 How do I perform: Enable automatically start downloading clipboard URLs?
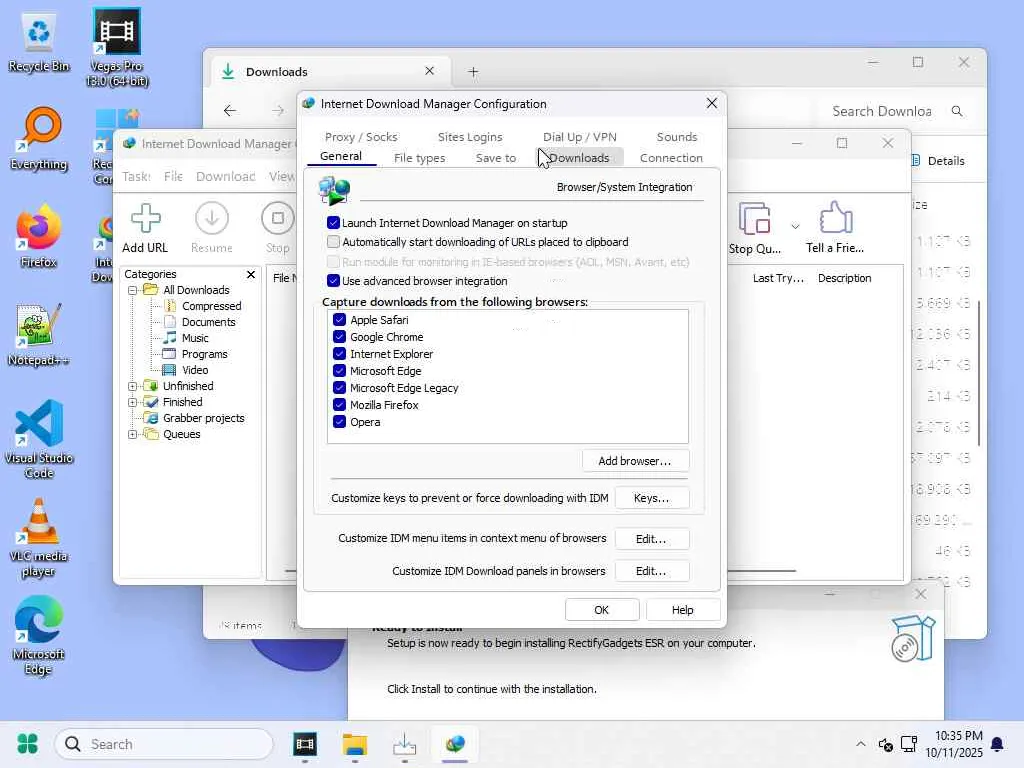point(333,242)
